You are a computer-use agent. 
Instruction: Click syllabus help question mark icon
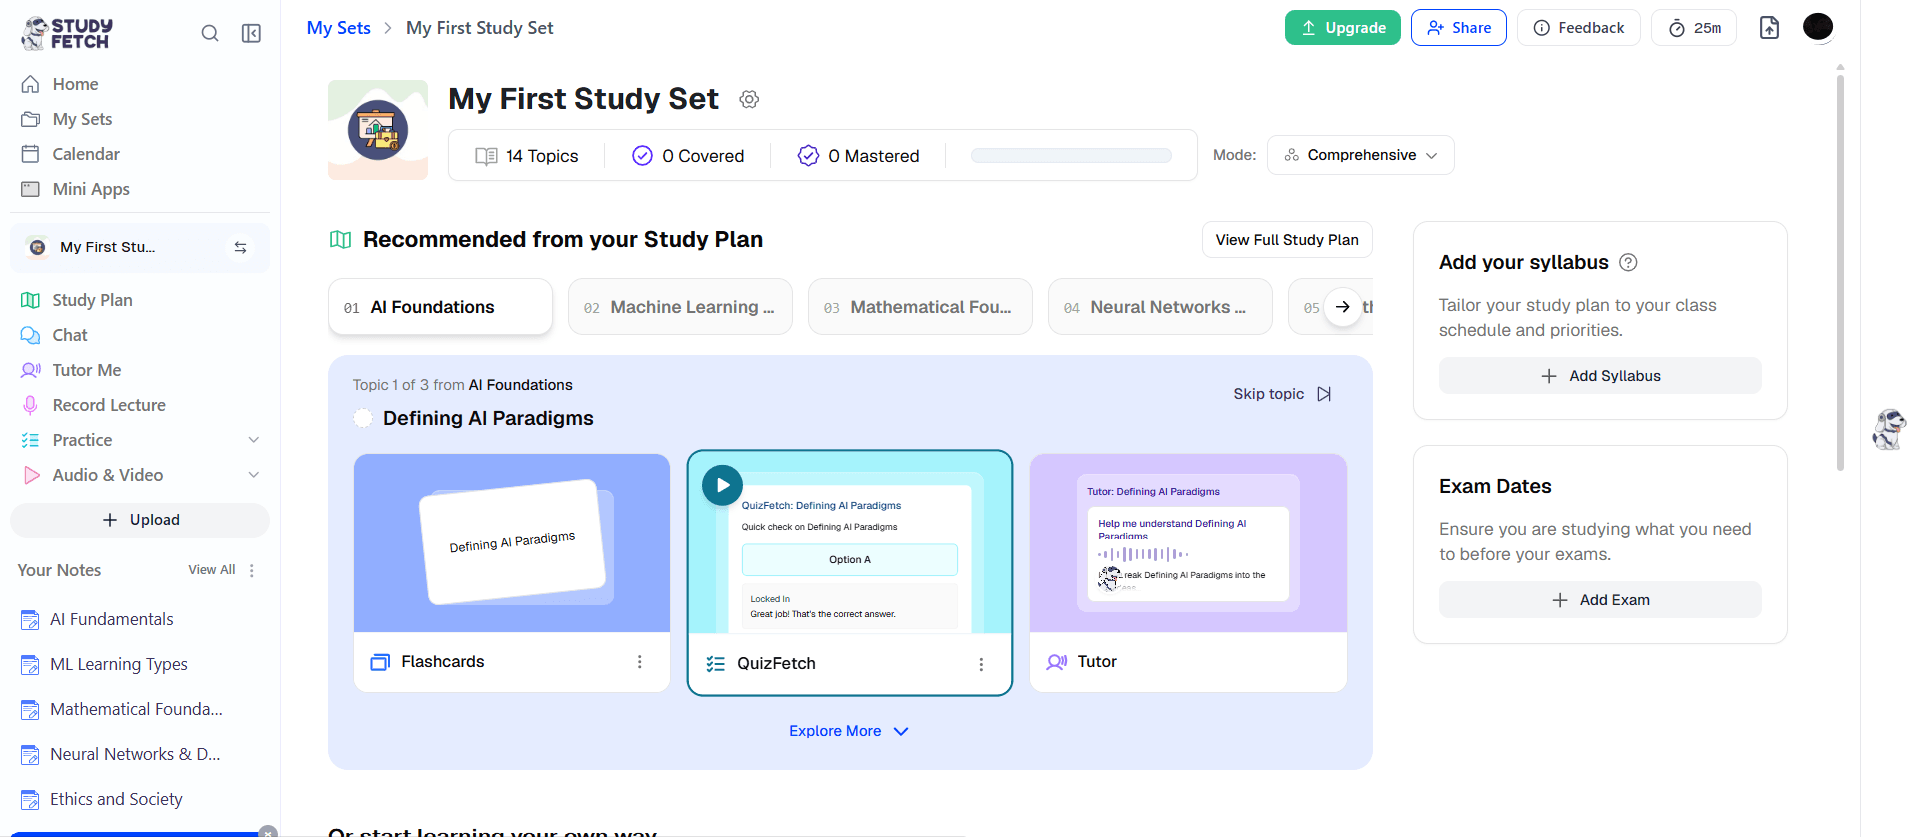(1628, 263)
